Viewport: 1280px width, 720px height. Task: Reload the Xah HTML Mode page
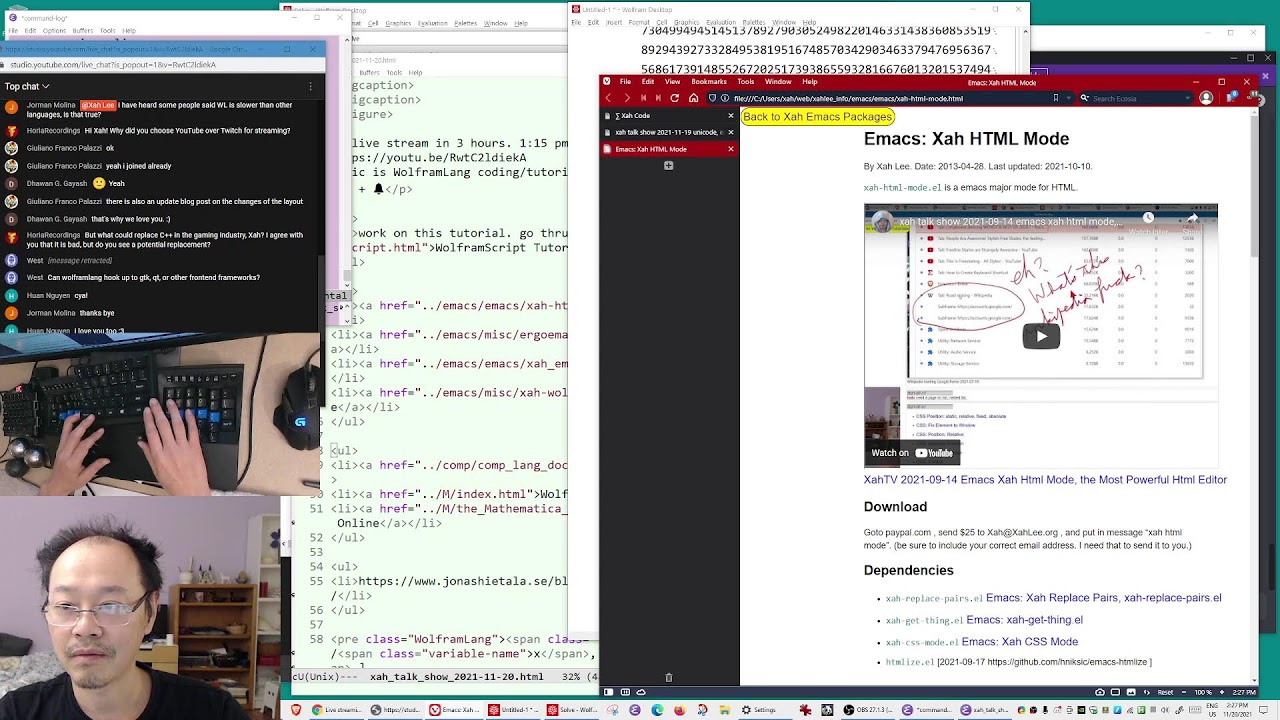(675, 98)
